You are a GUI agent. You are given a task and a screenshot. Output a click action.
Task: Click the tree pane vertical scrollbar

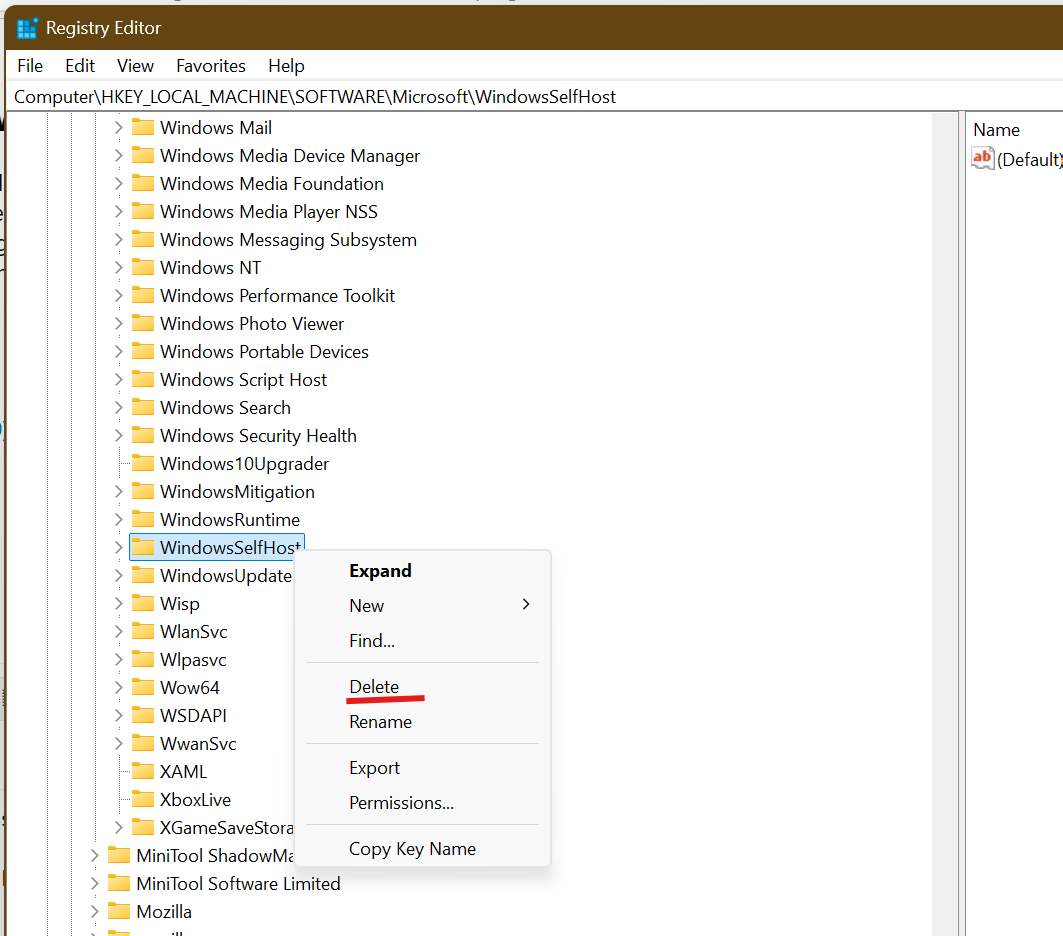pyautogui.click(x=944, y=523)
